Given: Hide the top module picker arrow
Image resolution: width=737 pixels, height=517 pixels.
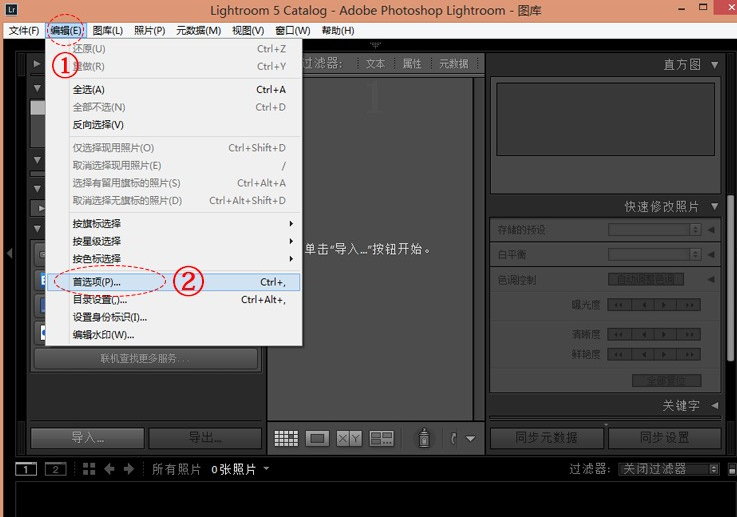Looking at the screenshot, I should (x=375, y=45).
